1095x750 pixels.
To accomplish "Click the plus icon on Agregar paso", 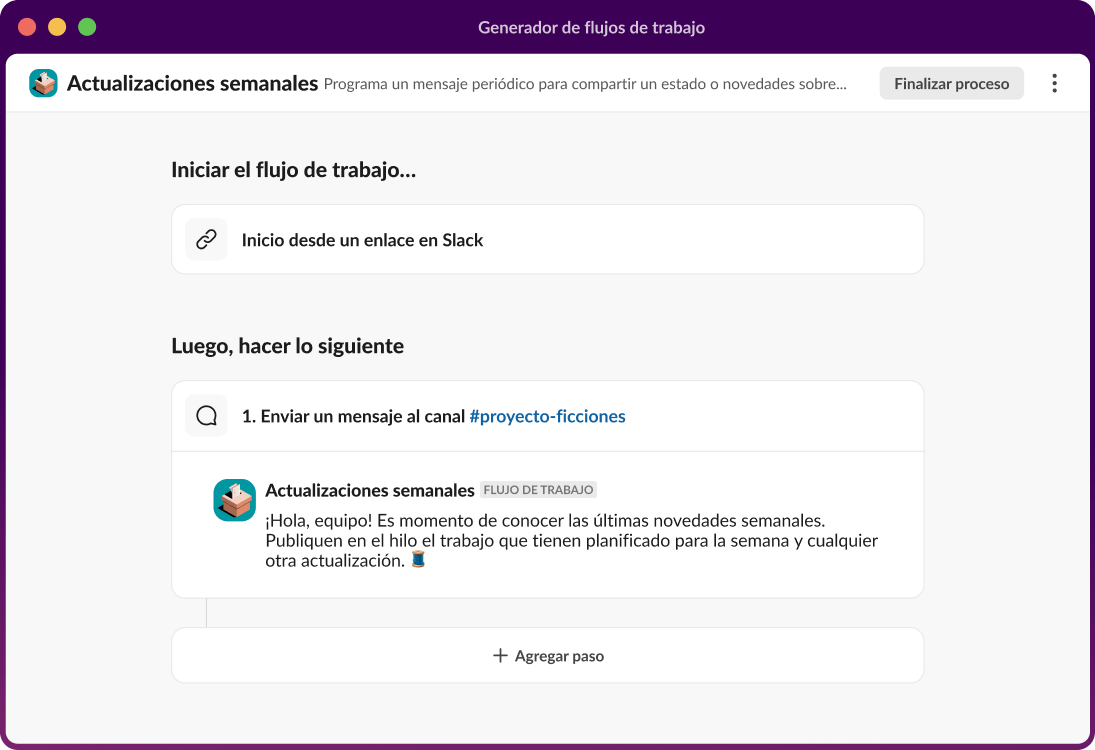I will point(497,656).
